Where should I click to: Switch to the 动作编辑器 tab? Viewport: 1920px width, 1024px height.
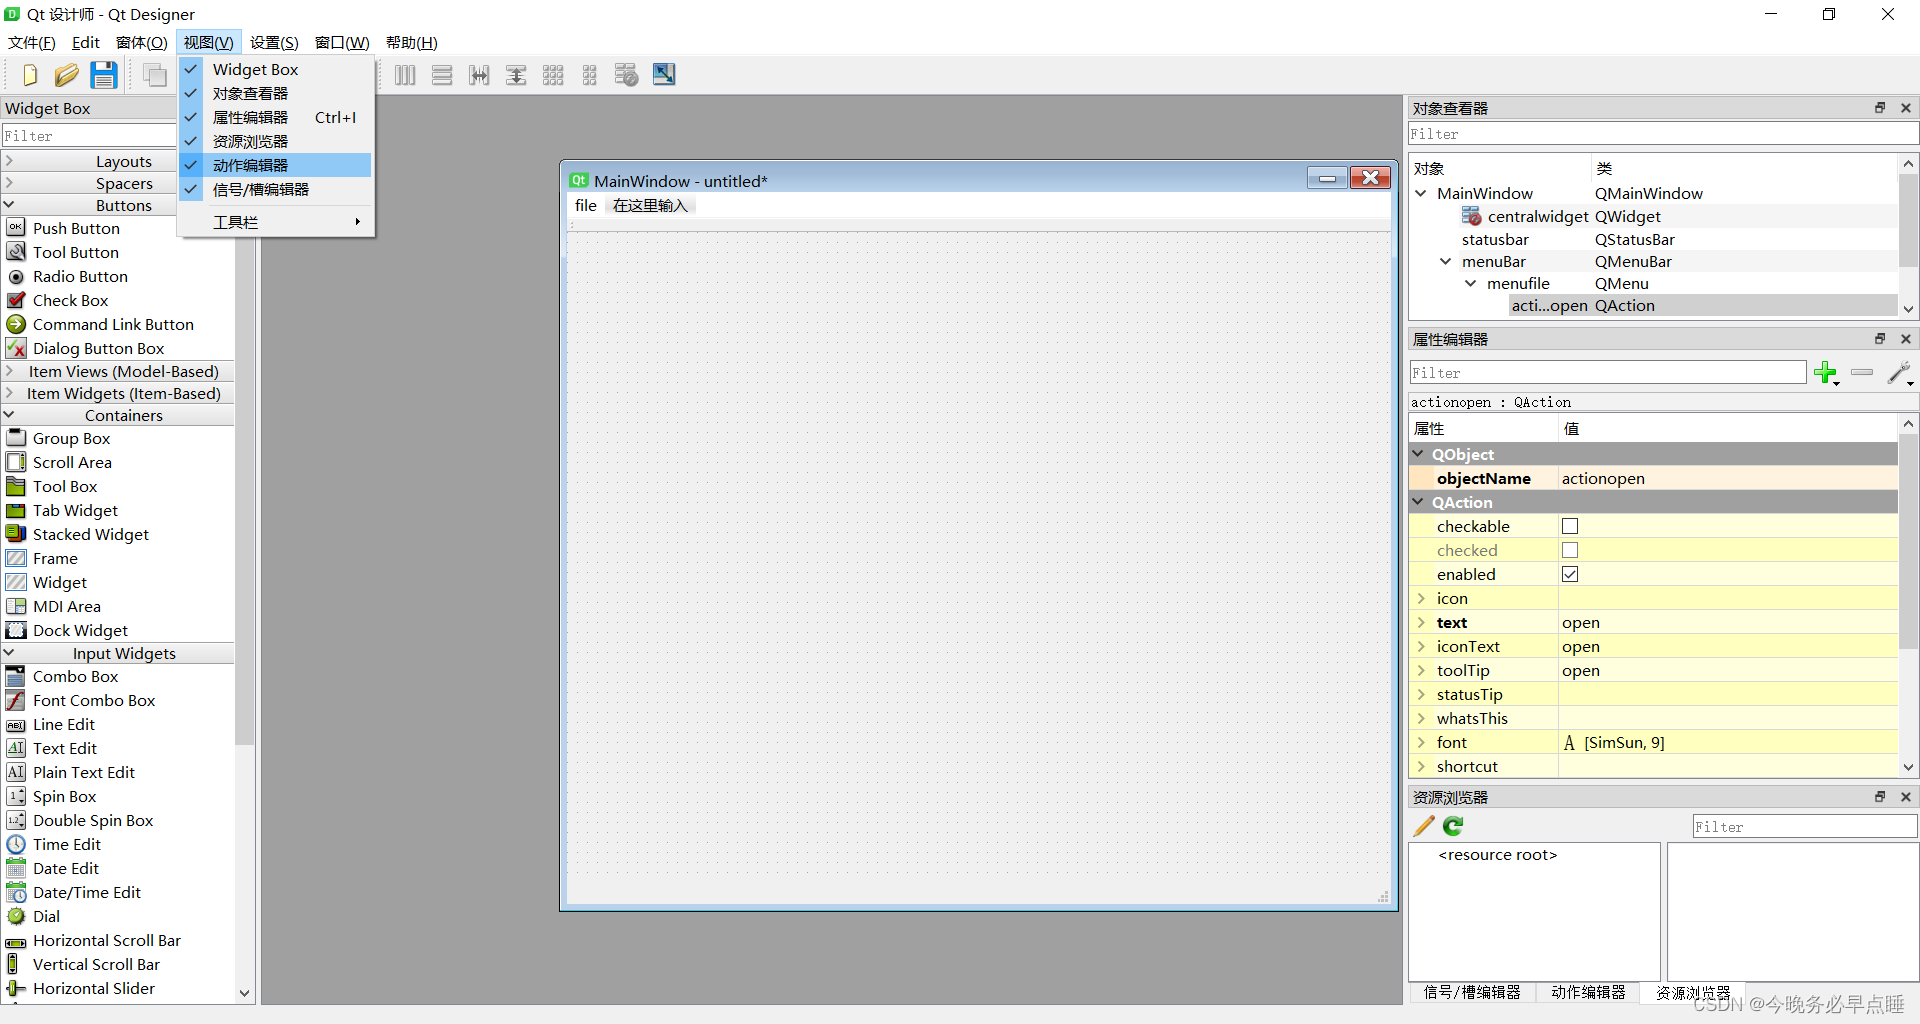(x=1588, y=992)
